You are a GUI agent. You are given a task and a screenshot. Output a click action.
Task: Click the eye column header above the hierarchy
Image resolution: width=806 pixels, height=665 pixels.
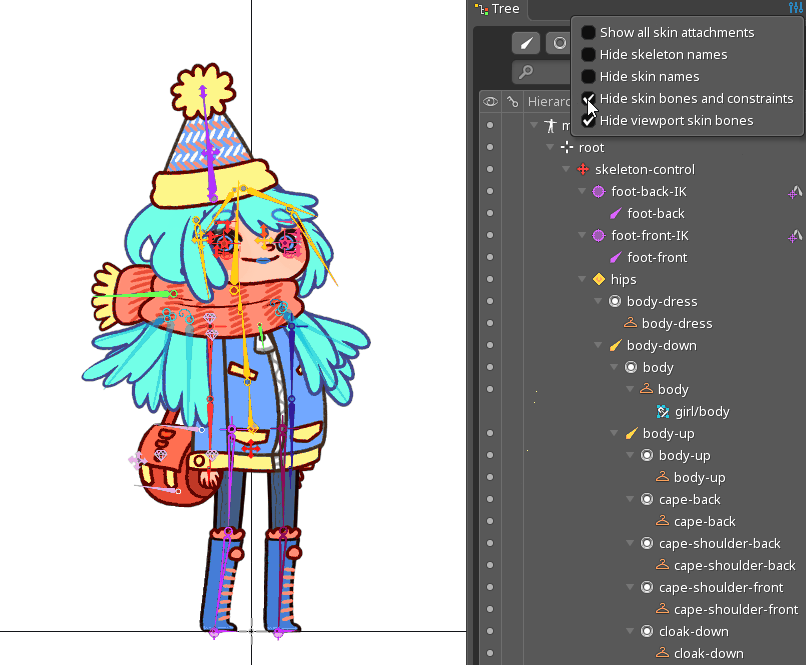click(489, 101)
